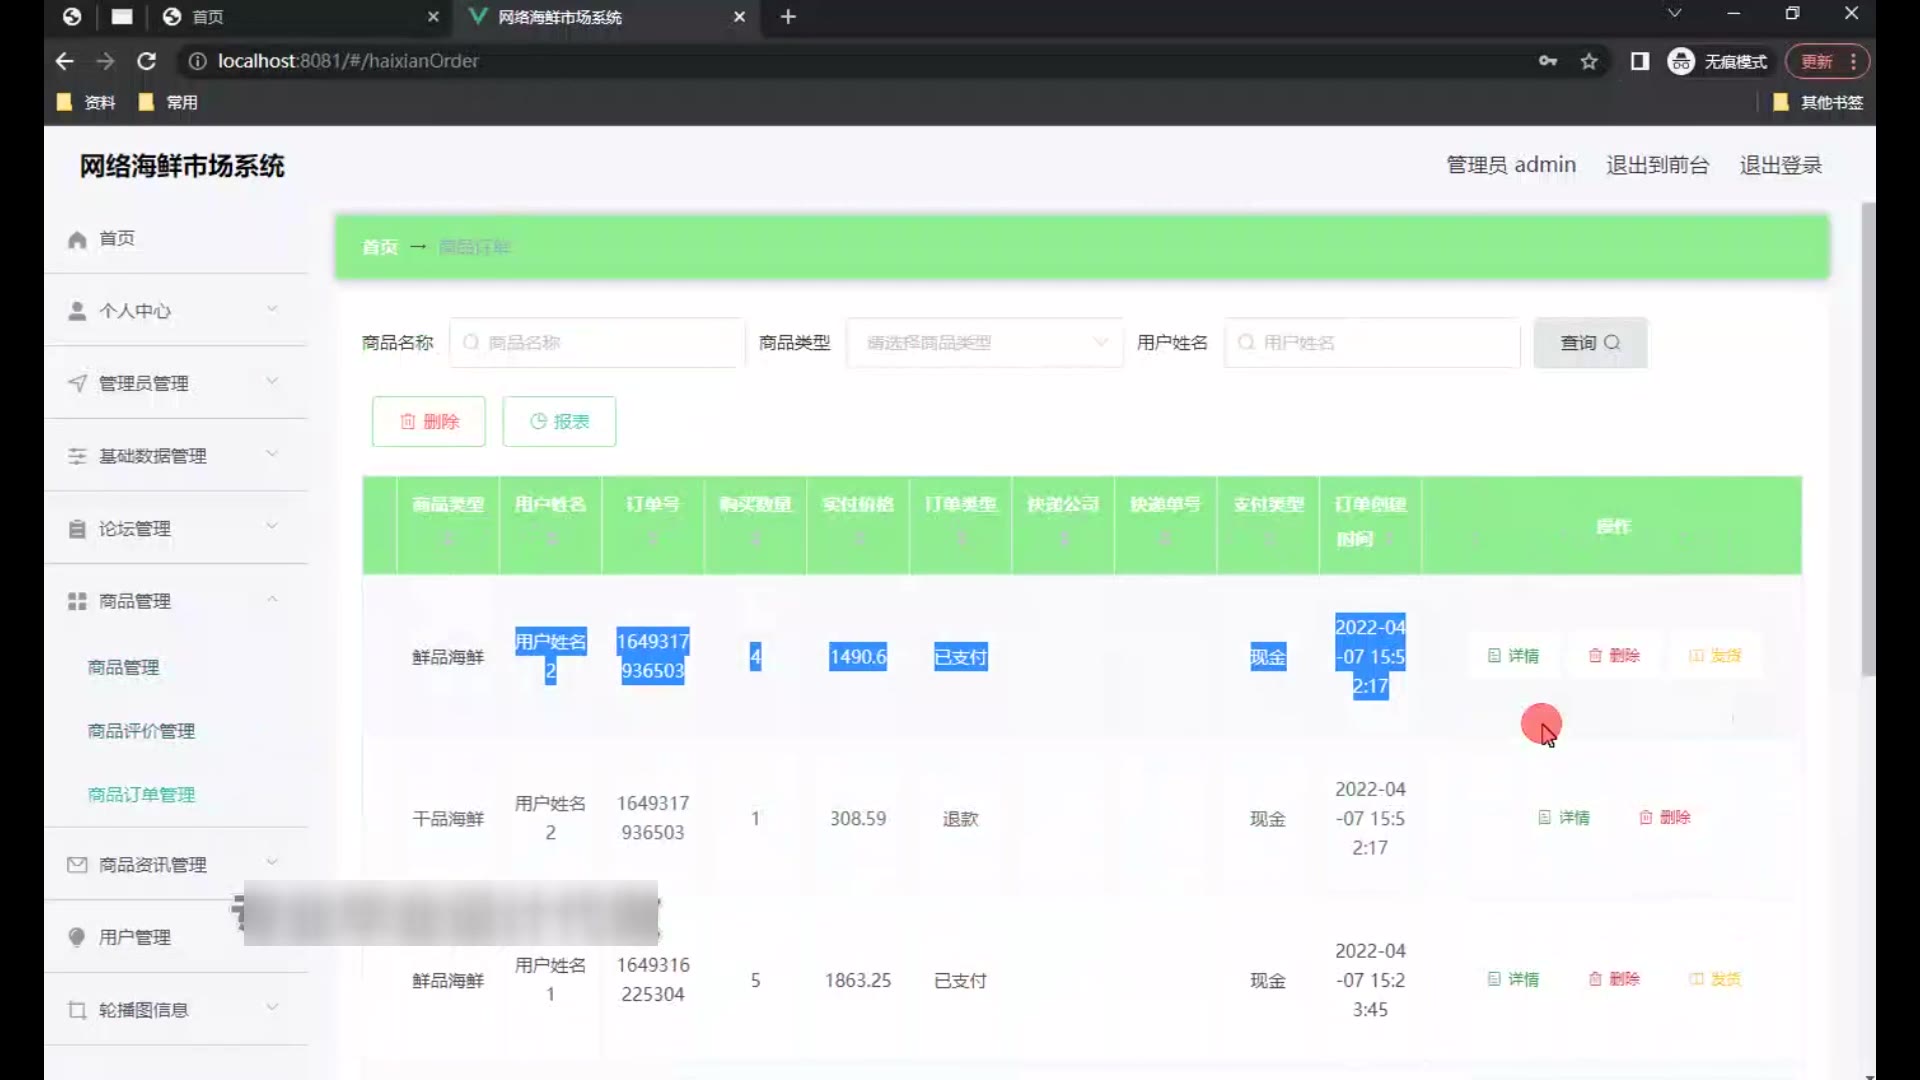Click the 查询 search button
1920x1080 pixels.
click(1590, 343)
